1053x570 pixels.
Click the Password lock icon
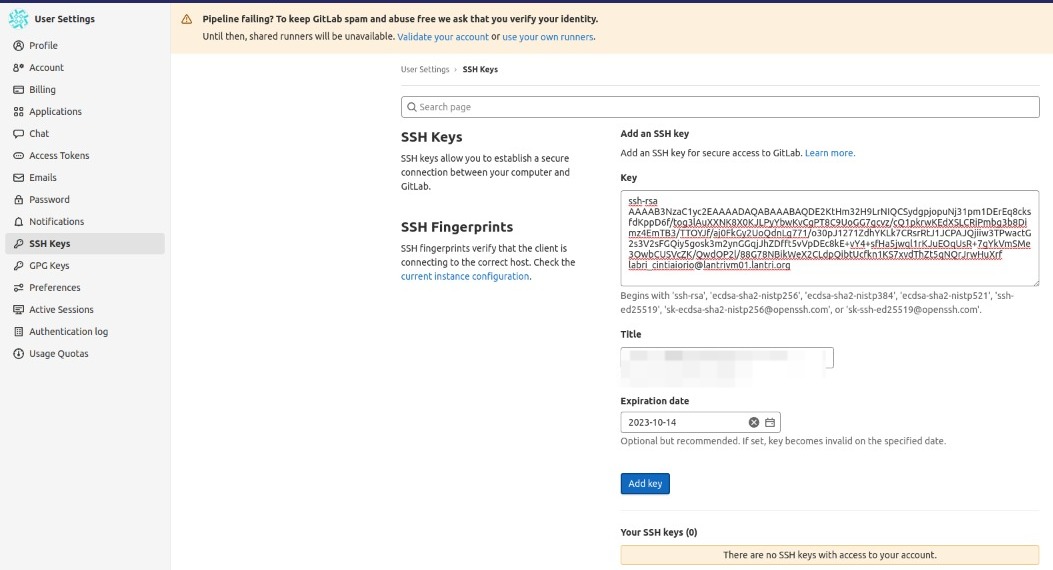click(18, 199)
